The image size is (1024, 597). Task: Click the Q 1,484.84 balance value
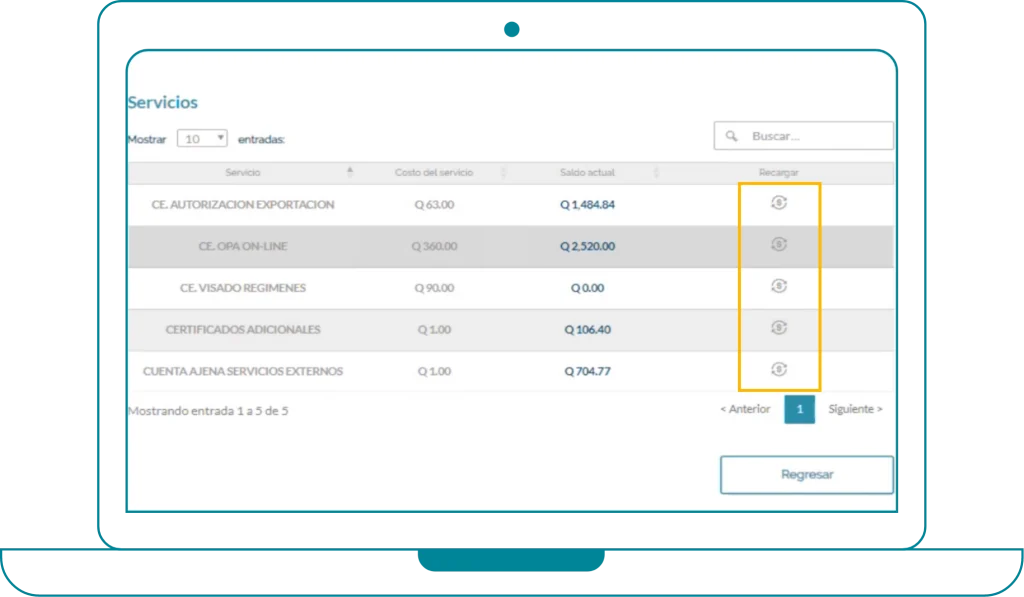tap(587, 205)
